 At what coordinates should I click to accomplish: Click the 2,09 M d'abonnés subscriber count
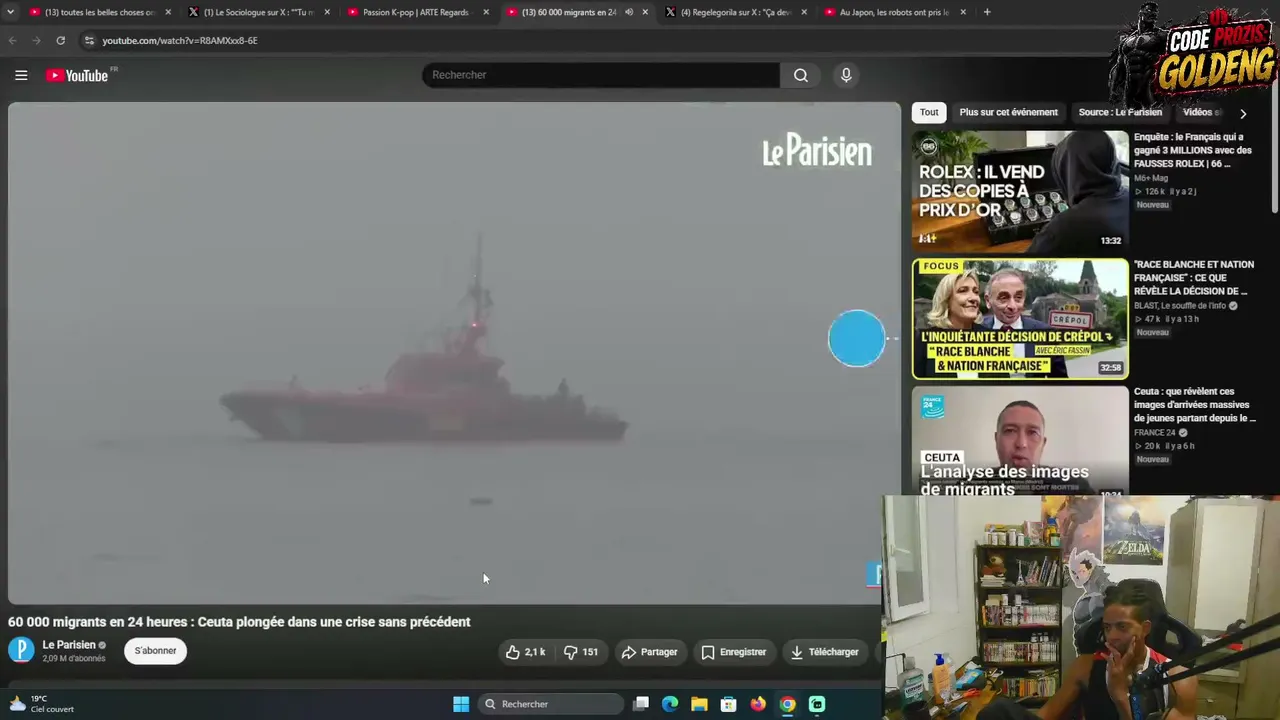tap(74, 658)
